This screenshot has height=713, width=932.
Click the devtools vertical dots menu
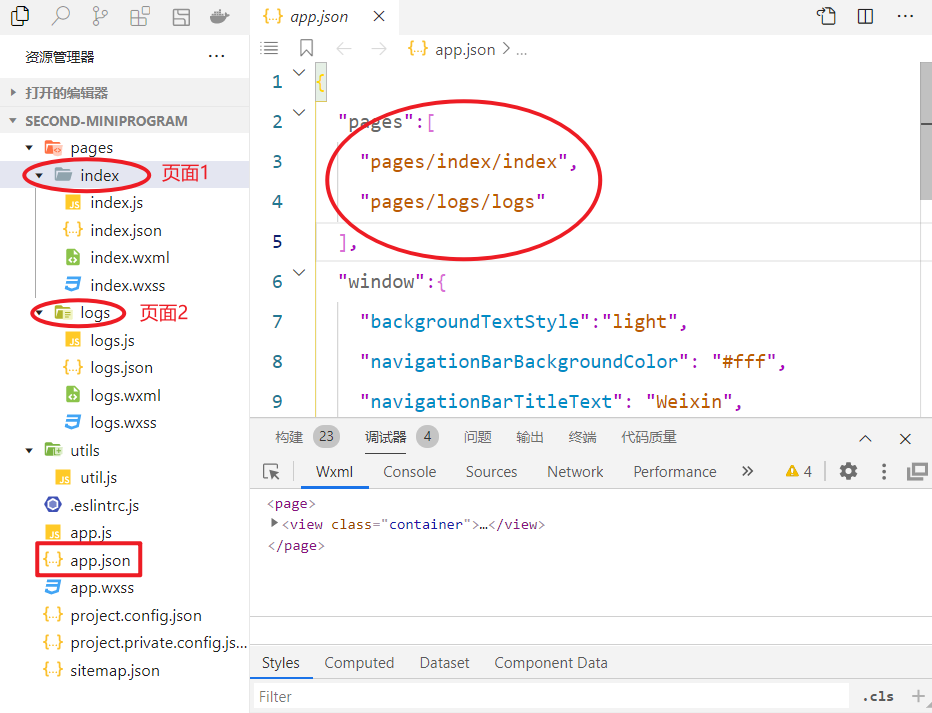(884, 471)
